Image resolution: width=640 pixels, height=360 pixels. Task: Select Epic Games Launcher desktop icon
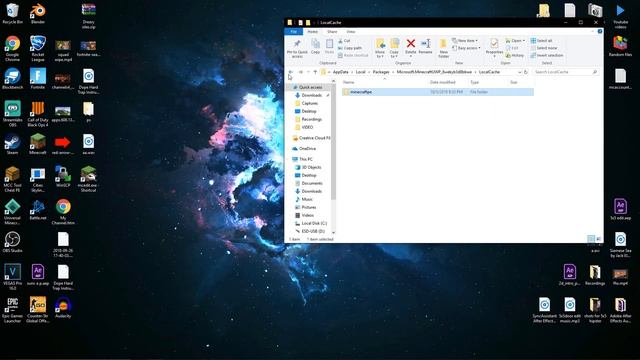[x=12, y=310]
